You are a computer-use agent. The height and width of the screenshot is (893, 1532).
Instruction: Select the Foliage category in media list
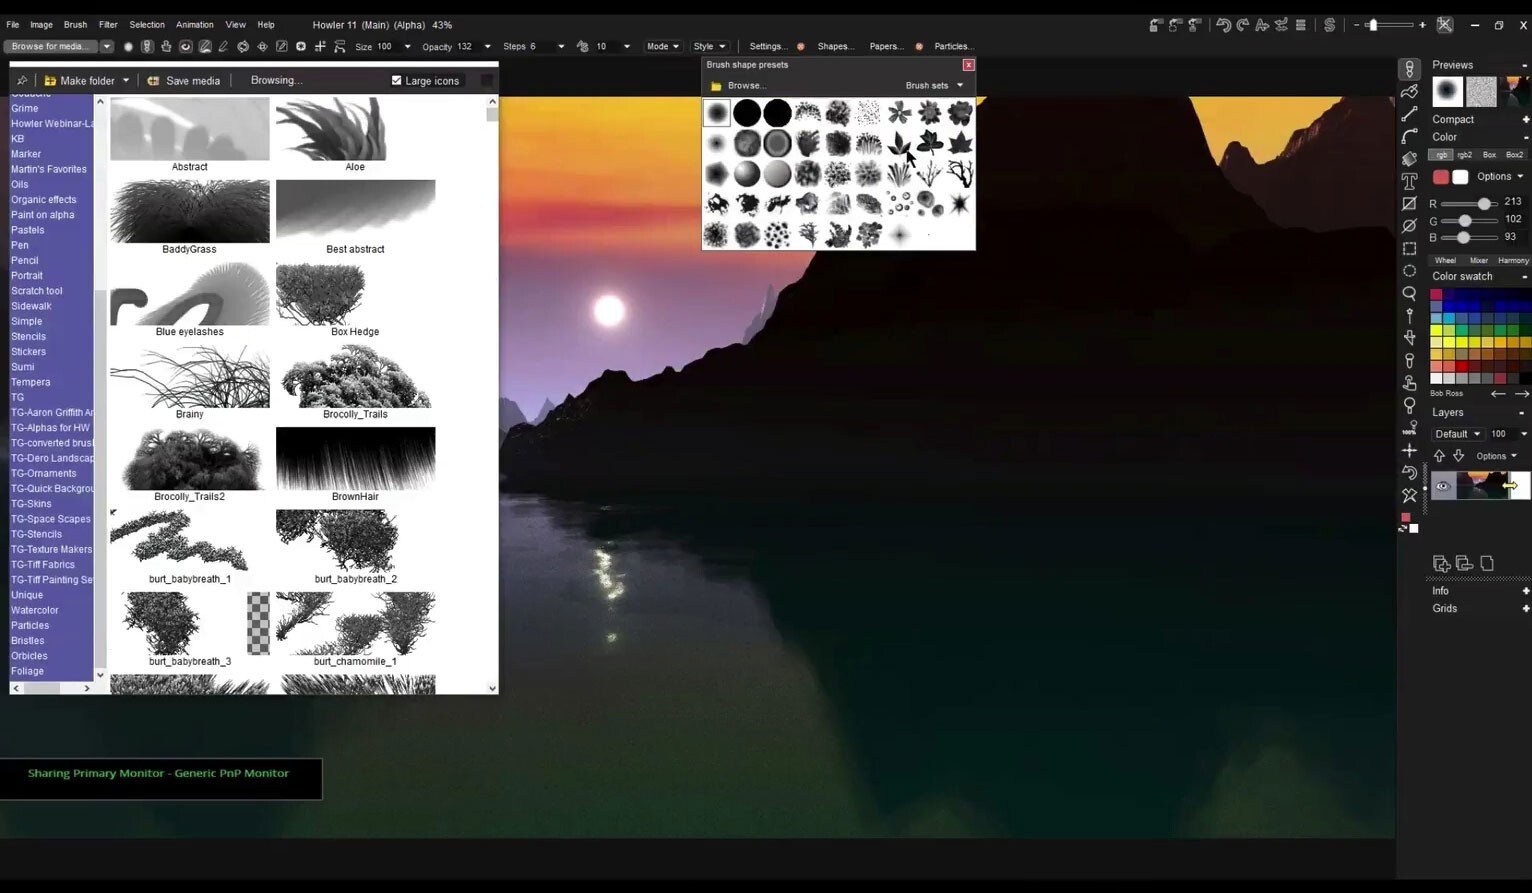[27, 671]
